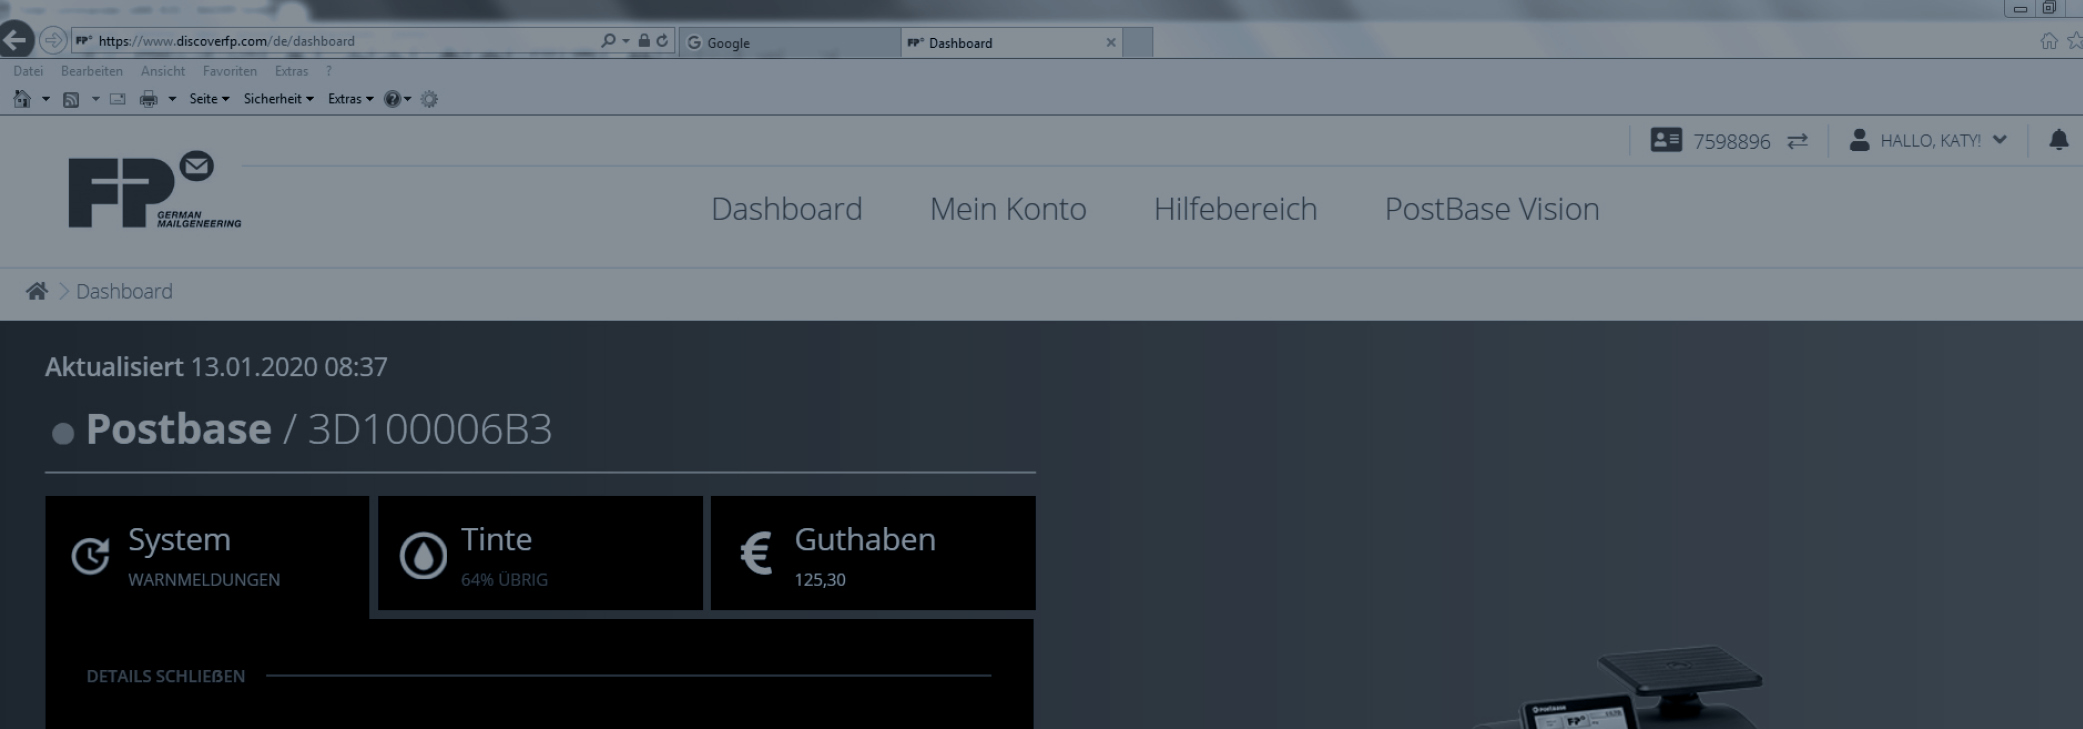
Task: Open the Guthaben credit tile
Action: [x=872, y=553]
